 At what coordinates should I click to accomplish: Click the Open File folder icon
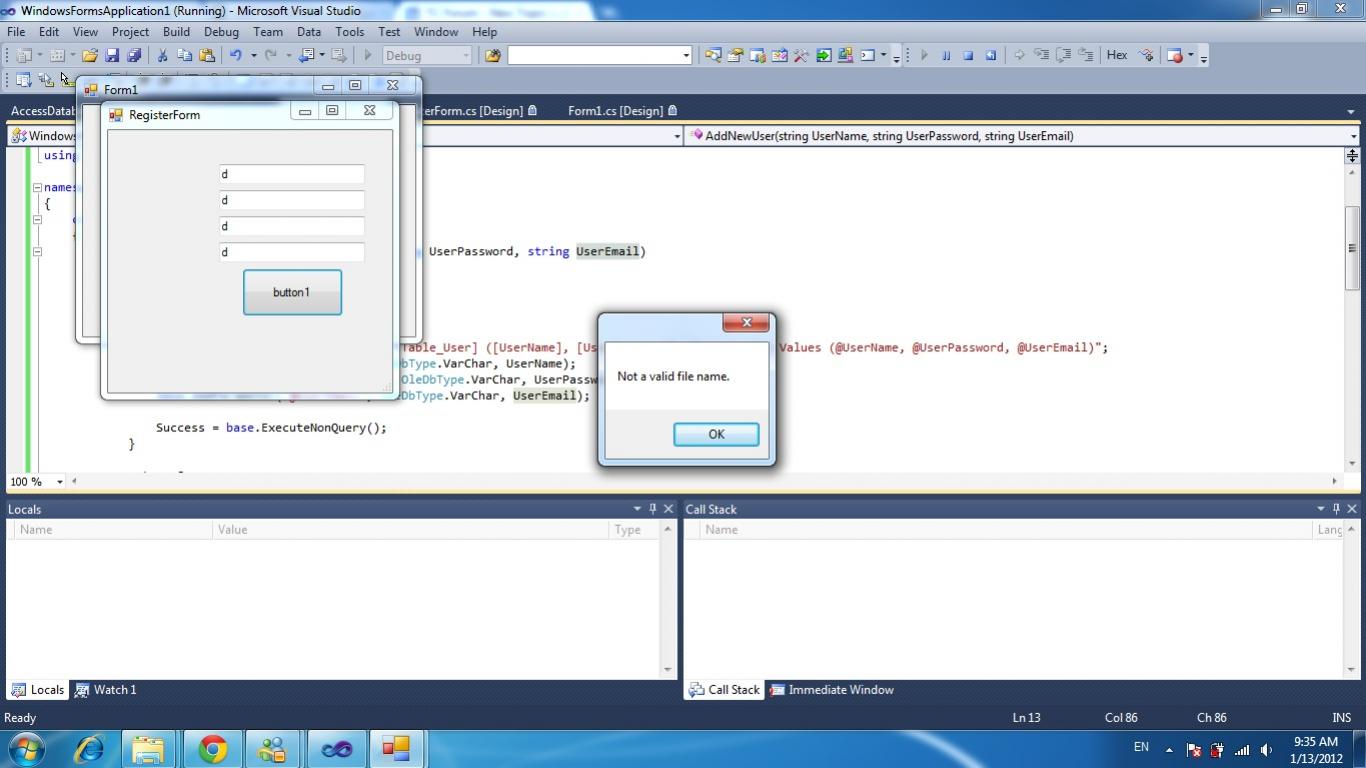pyautogui.click(x=90, y=56)
